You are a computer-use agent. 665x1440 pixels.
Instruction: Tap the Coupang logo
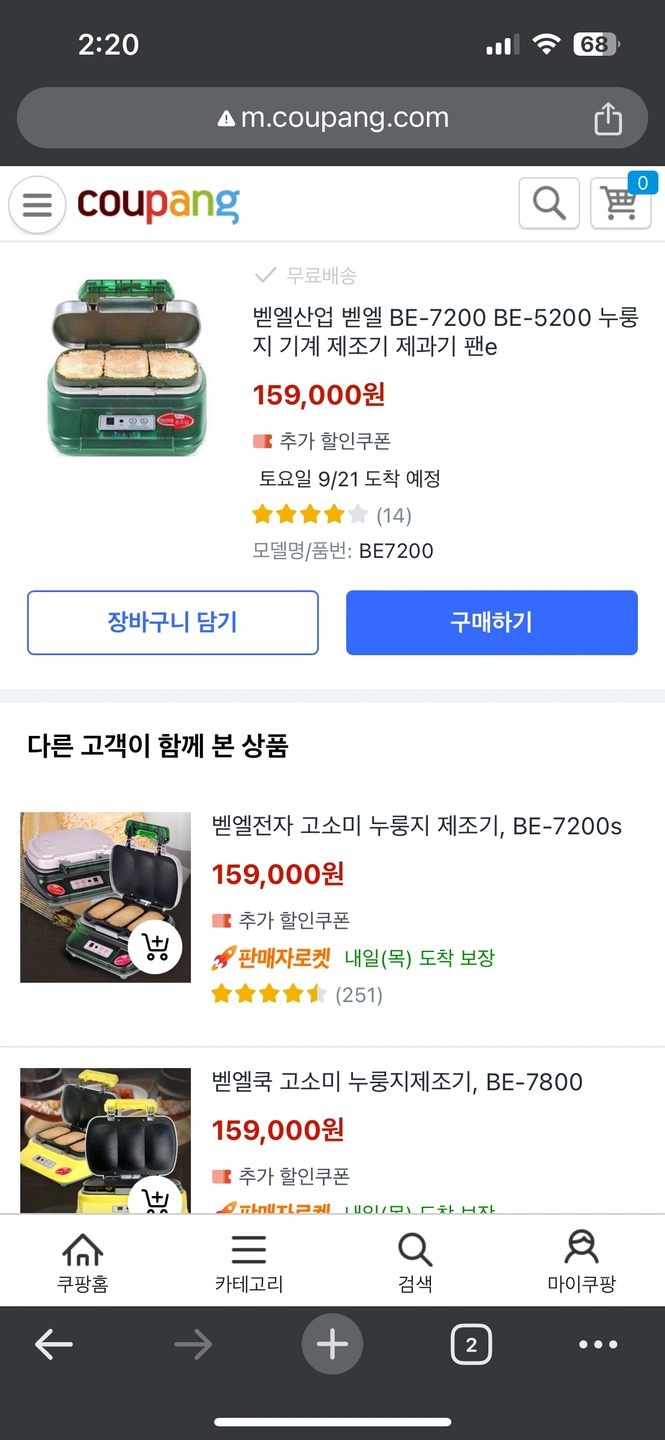(x=158, y=205)
